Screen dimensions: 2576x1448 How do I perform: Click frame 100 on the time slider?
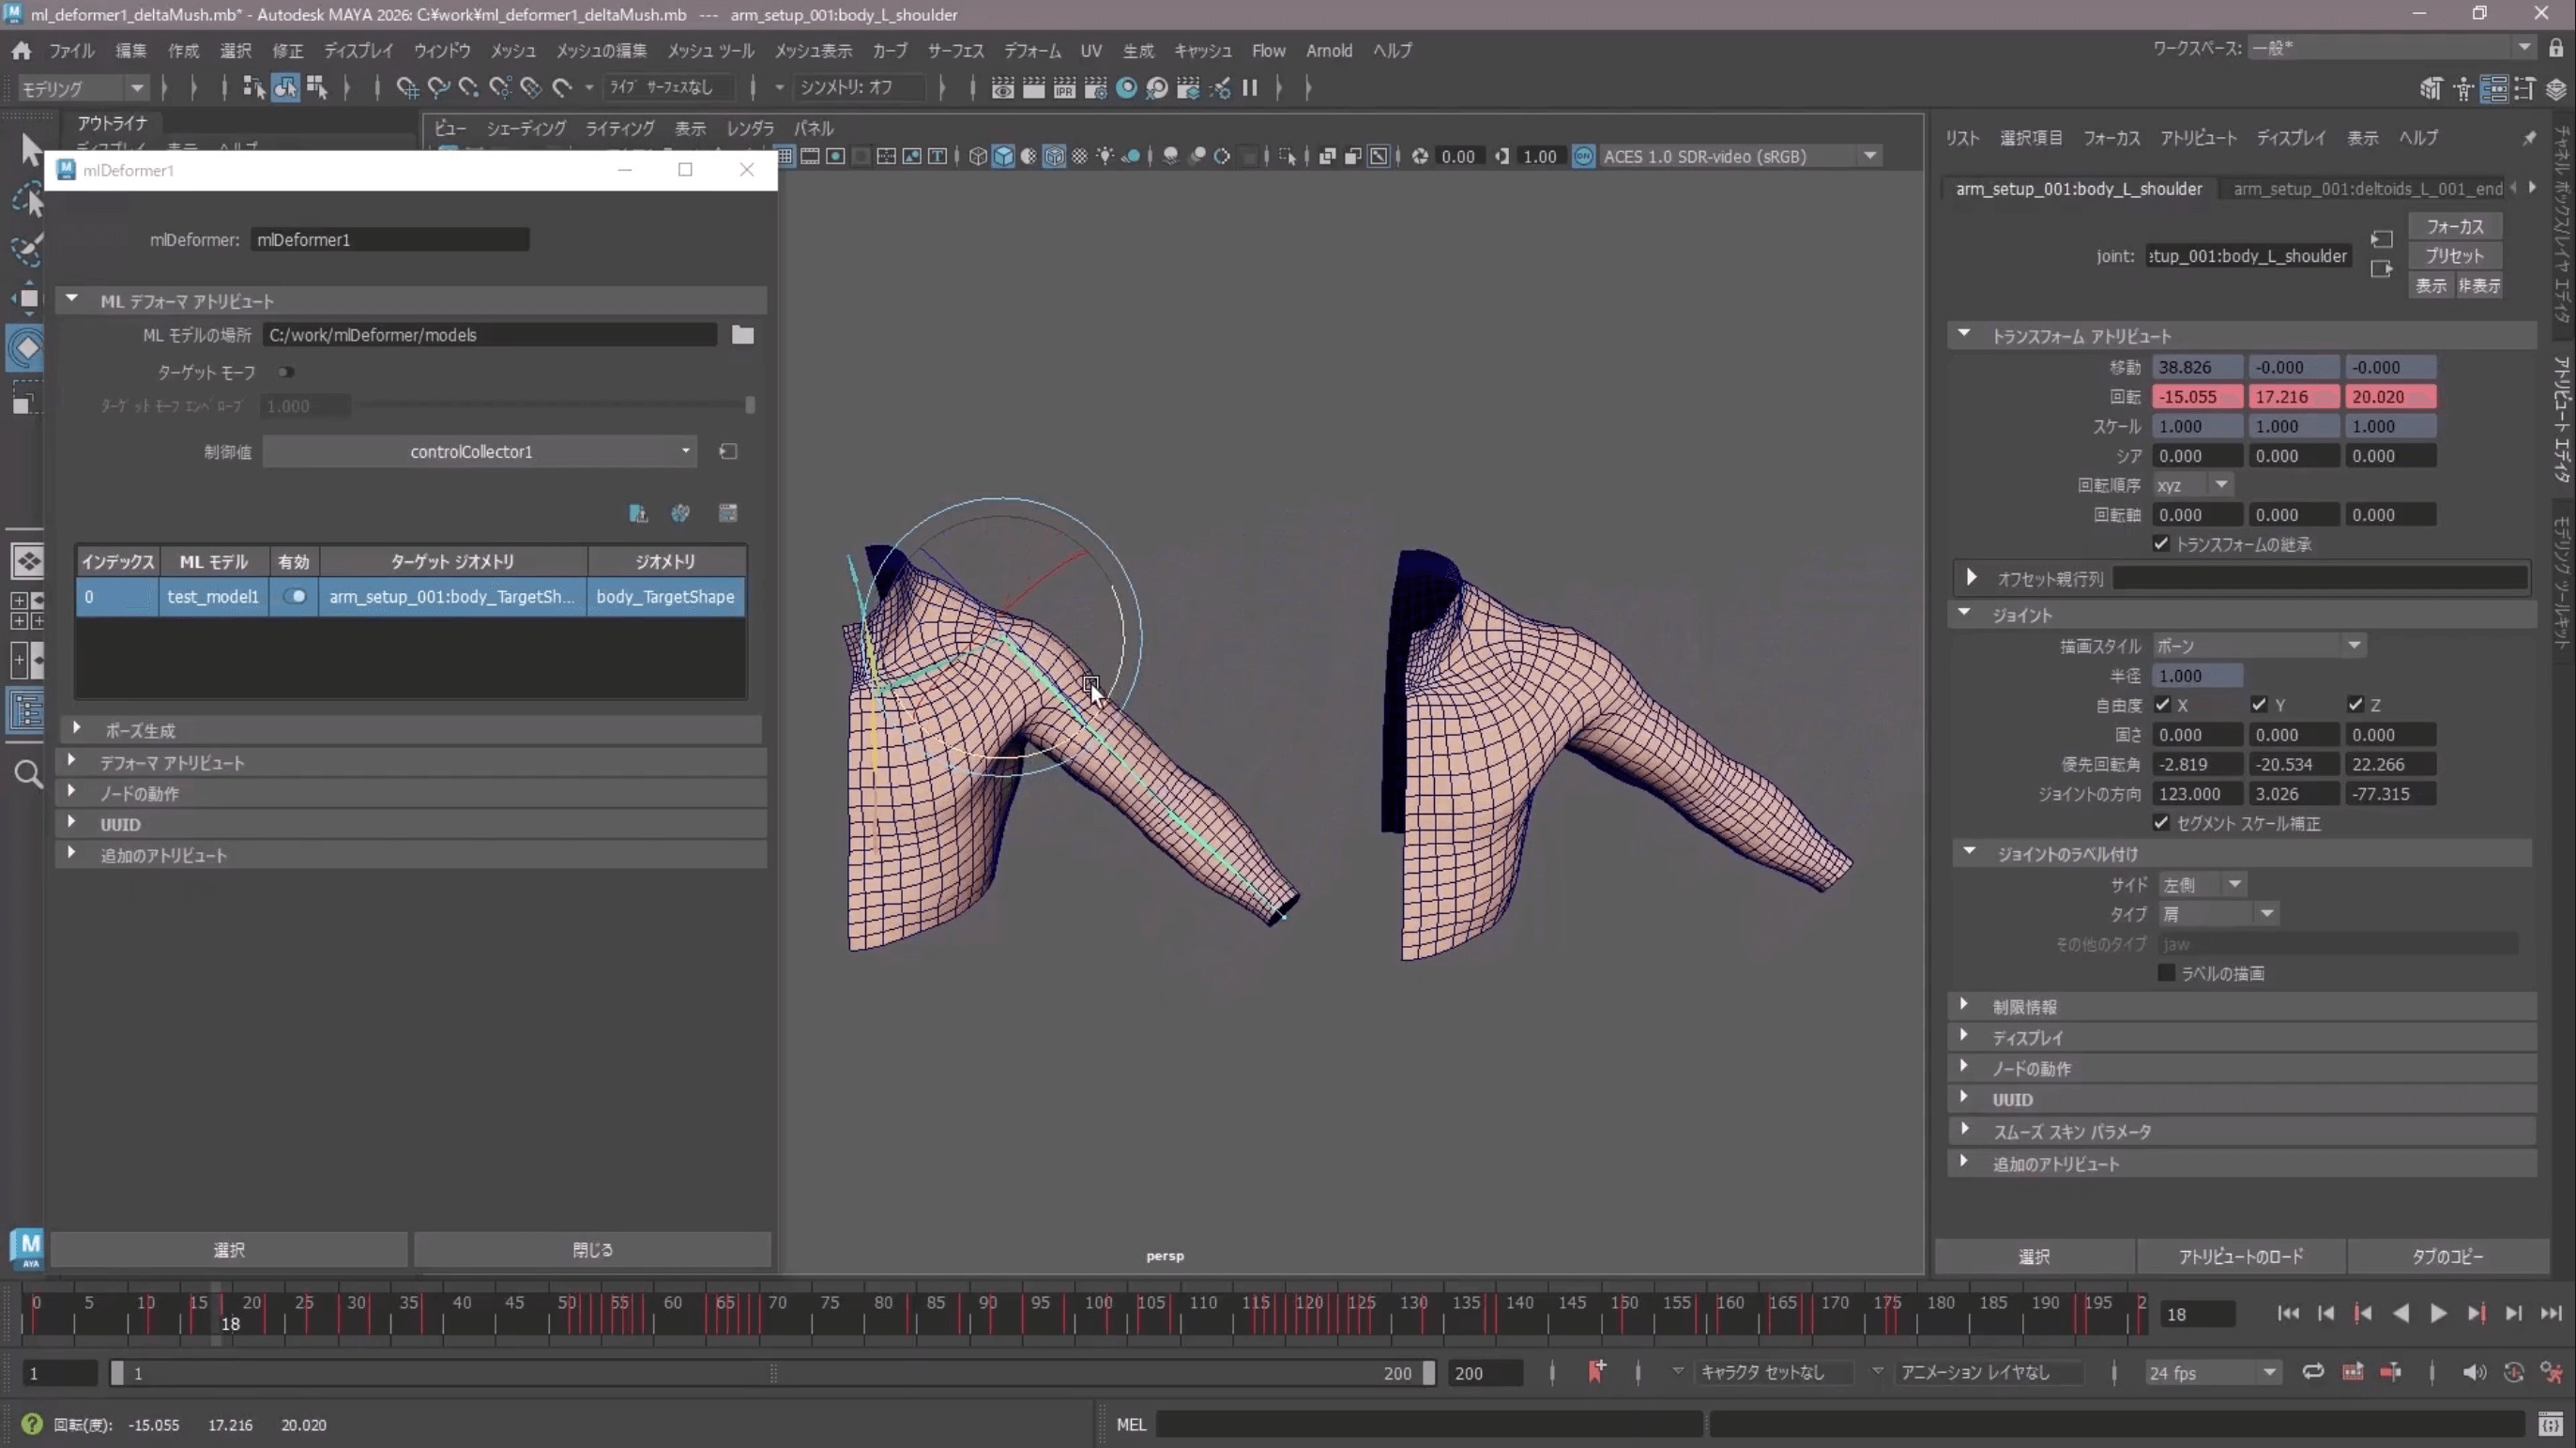click(x=1098, y=1304)
